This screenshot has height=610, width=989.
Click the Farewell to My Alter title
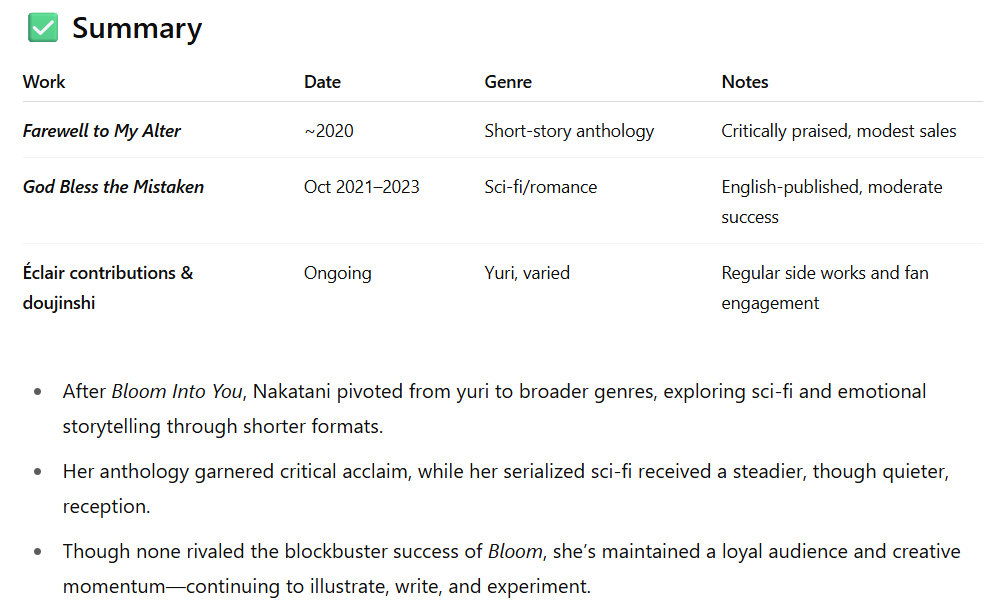102,131
